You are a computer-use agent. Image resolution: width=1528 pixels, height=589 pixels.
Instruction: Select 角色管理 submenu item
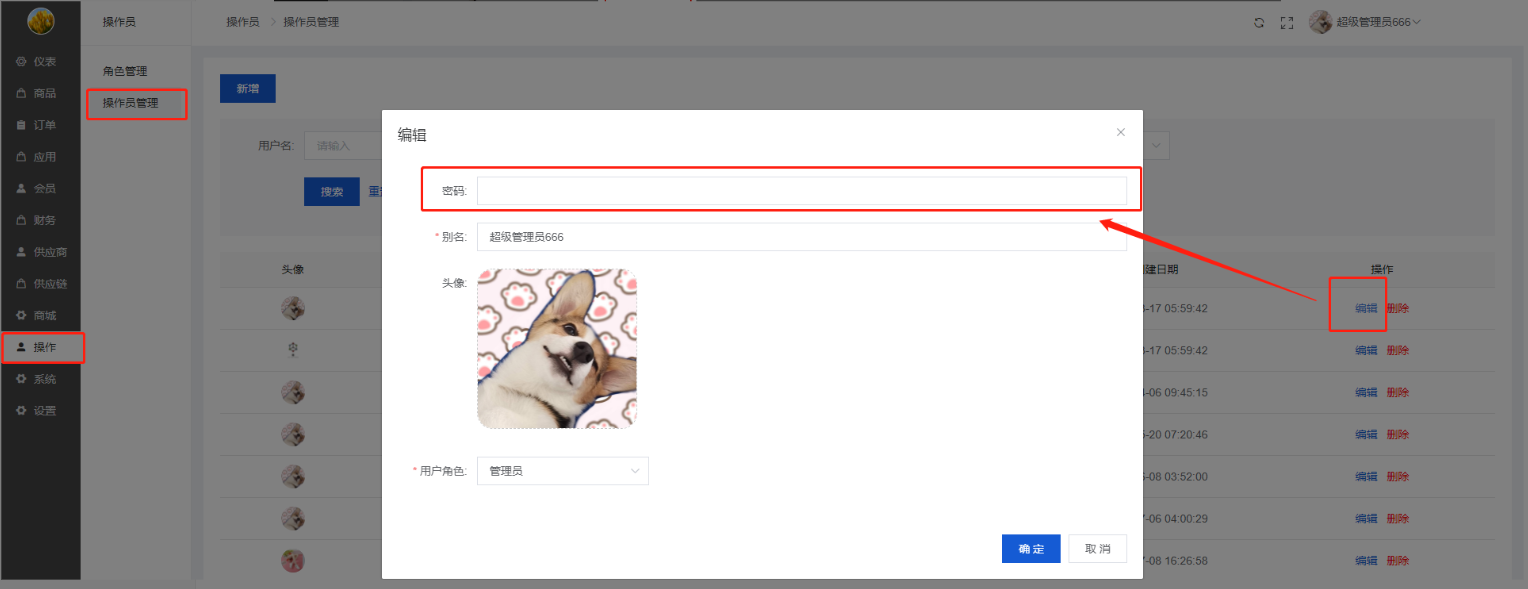125,72
